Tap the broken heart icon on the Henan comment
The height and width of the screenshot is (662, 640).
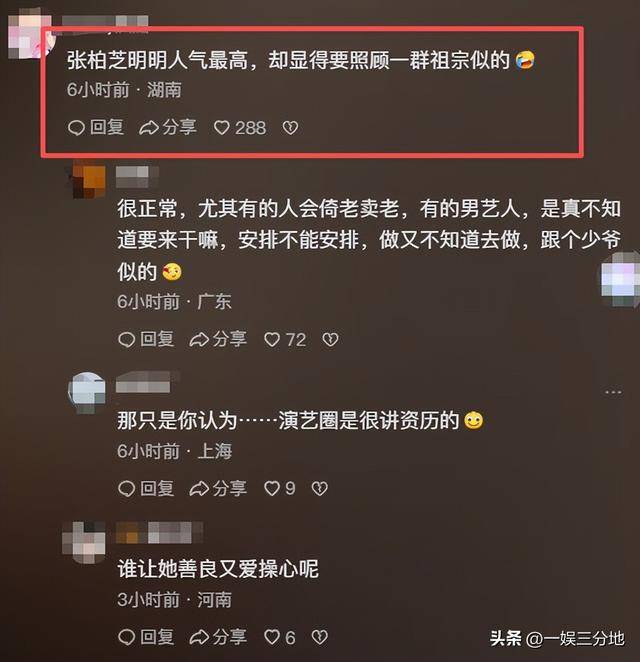coord(320,637)
